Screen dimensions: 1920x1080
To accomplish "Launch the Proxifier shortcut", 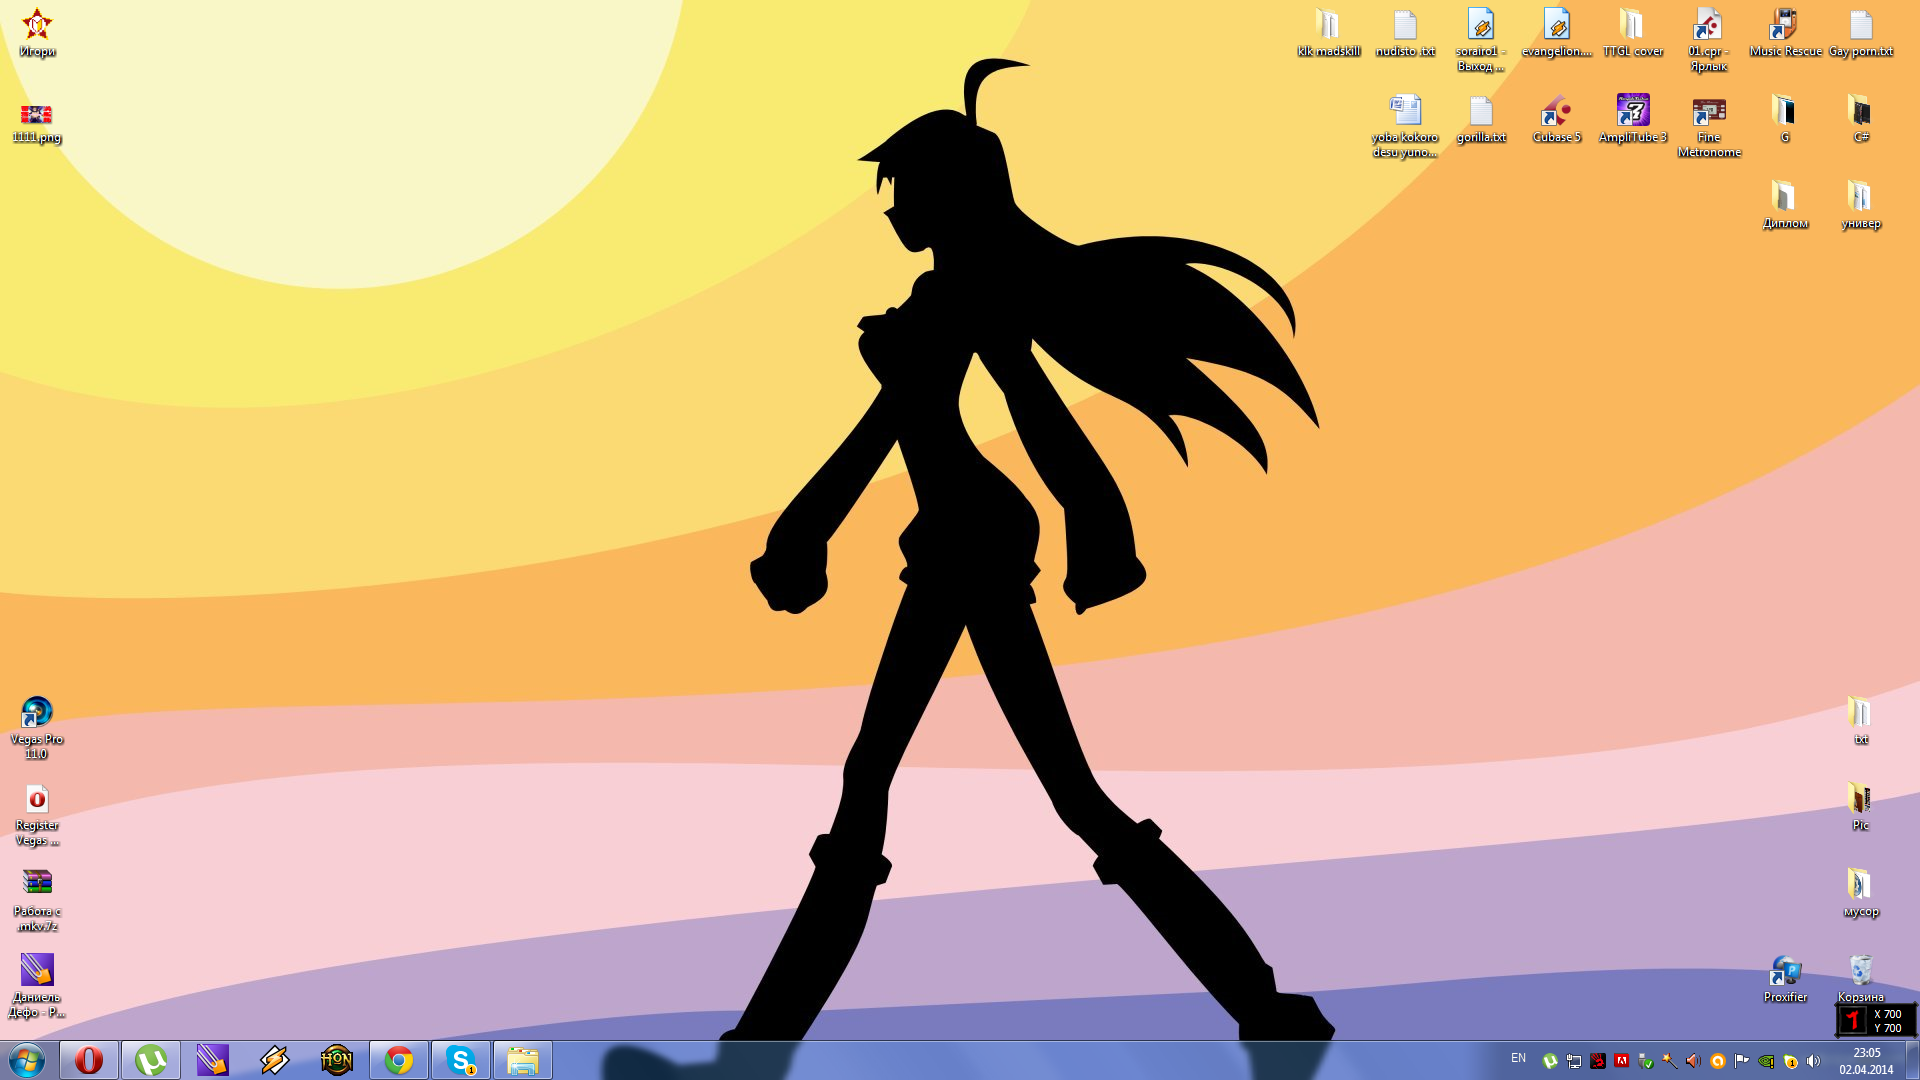I will [x=1785, y=979].
